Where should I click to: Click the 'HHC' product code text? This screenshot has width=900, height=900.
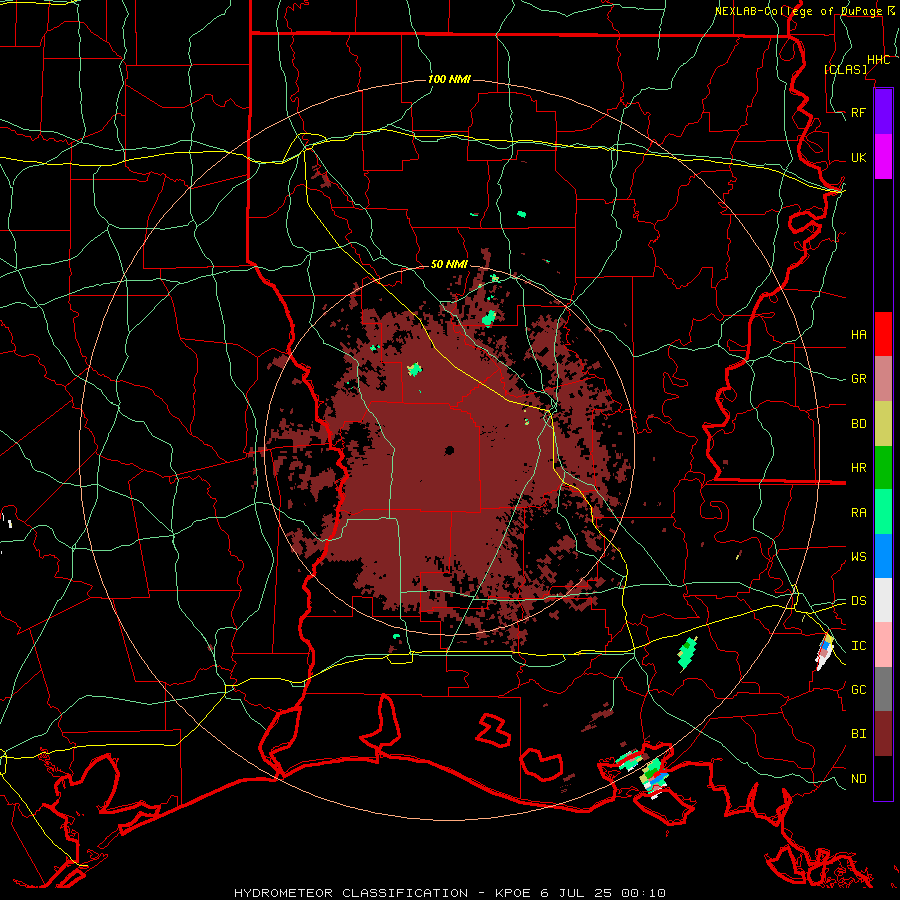878,60
